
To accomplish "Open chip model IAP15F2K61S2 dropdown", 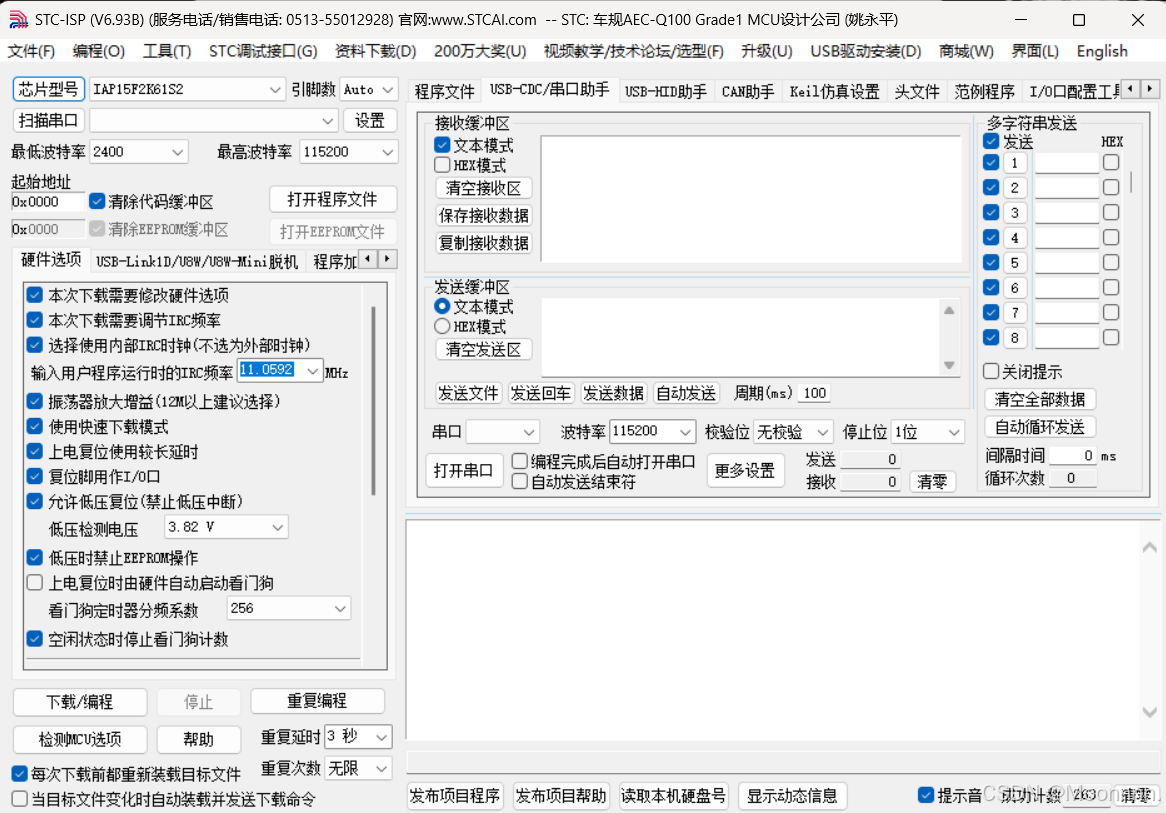I will click(274, 90).
